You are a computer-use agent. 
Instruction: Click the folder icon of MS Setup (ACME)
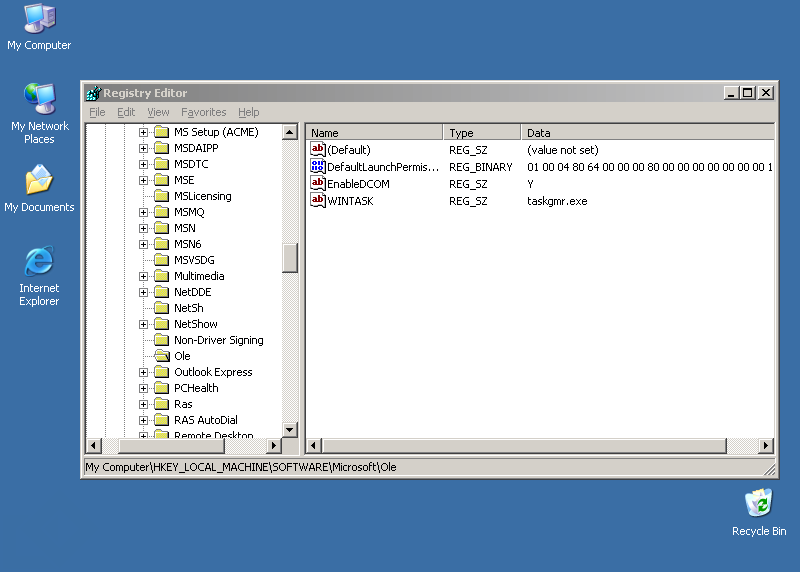point(162,132)
